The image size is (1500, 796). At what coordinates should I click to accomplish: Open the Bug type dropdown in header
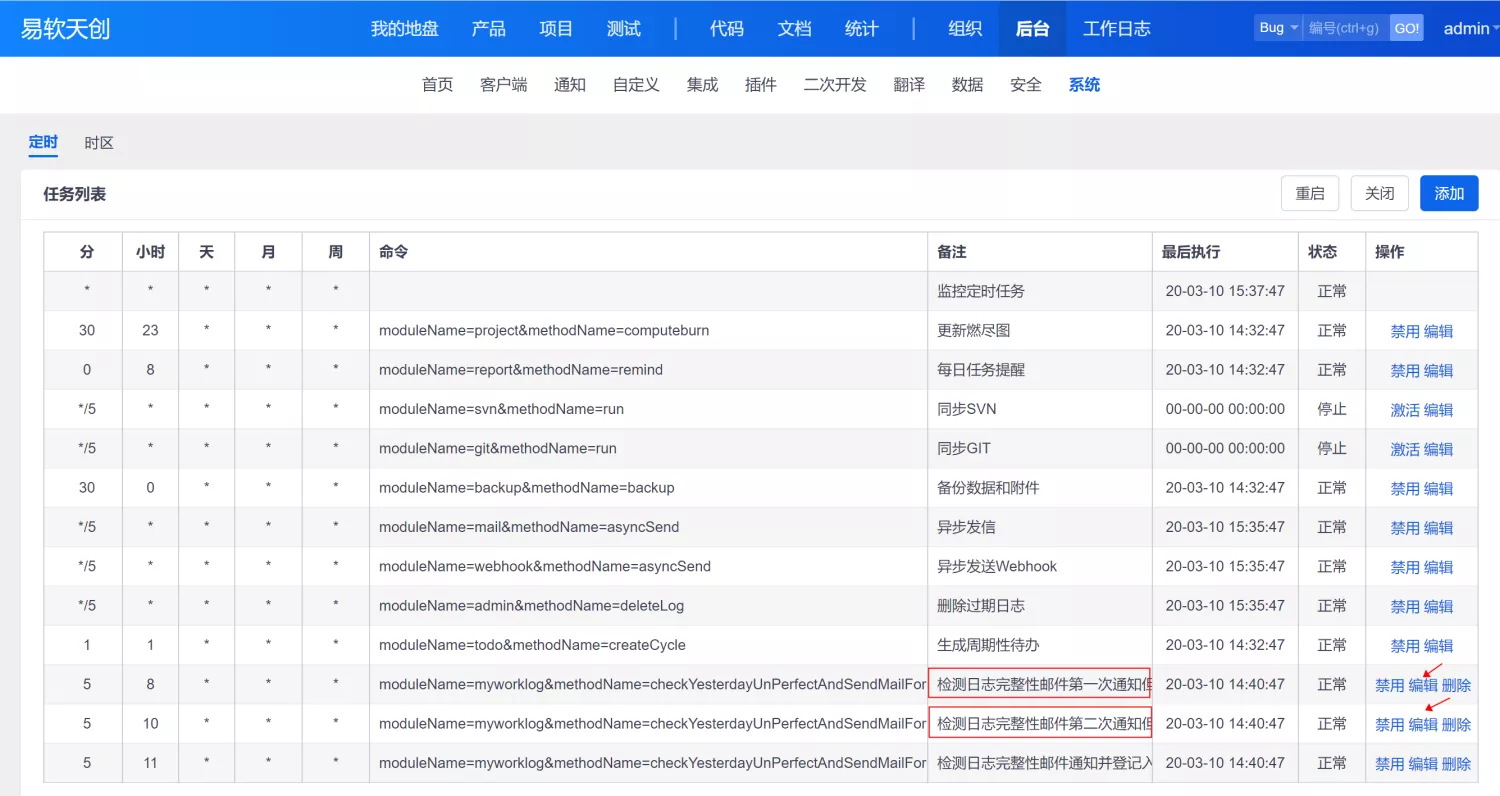point(1277,28)
